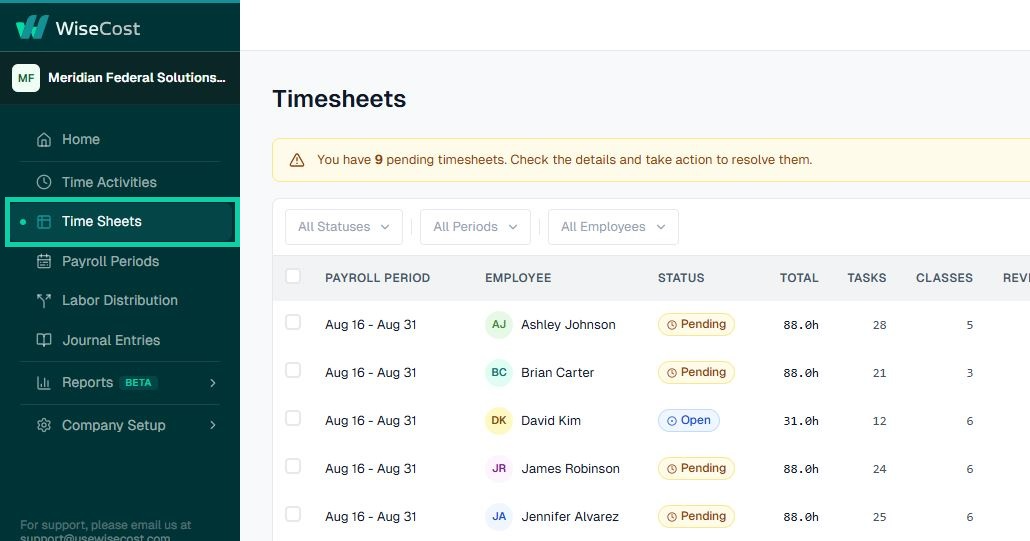This screenshot has width=1030, height=541.
Task: Click the TASKS column header
Action: coord(866,278)
